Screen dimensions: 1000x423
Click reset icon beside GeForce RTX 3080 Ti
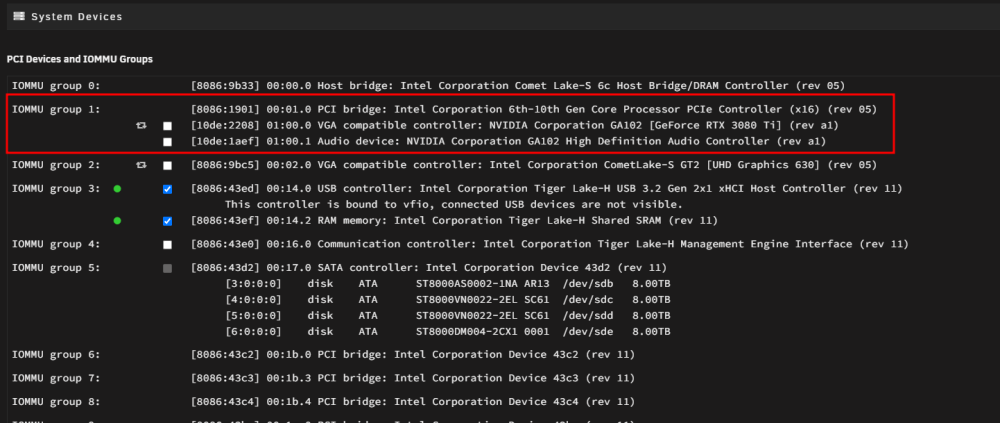click(141, 126)
